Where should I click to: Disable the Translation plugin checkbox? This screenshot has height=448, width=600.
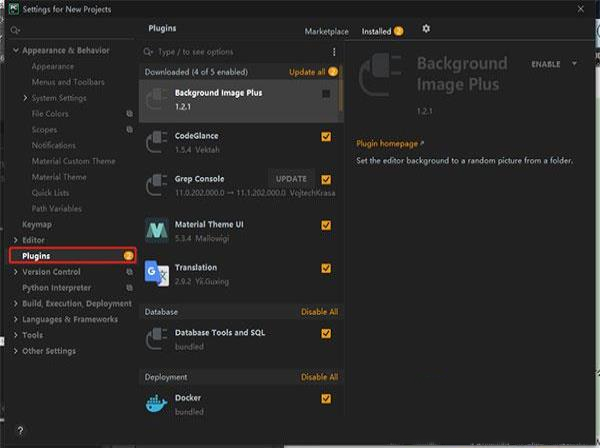(326, 268)
